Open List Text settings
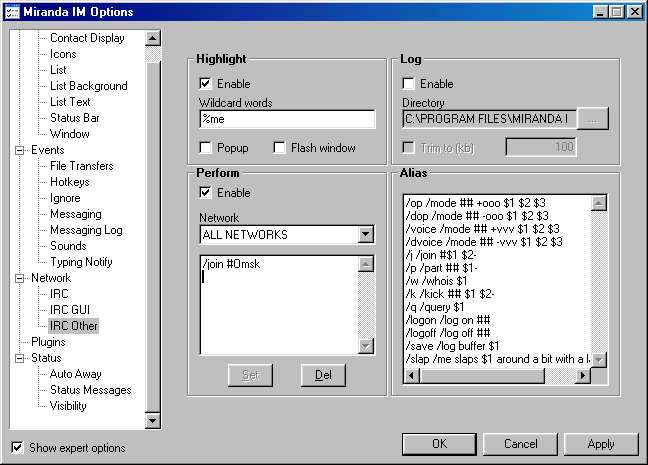 click(x=70, y=102)
